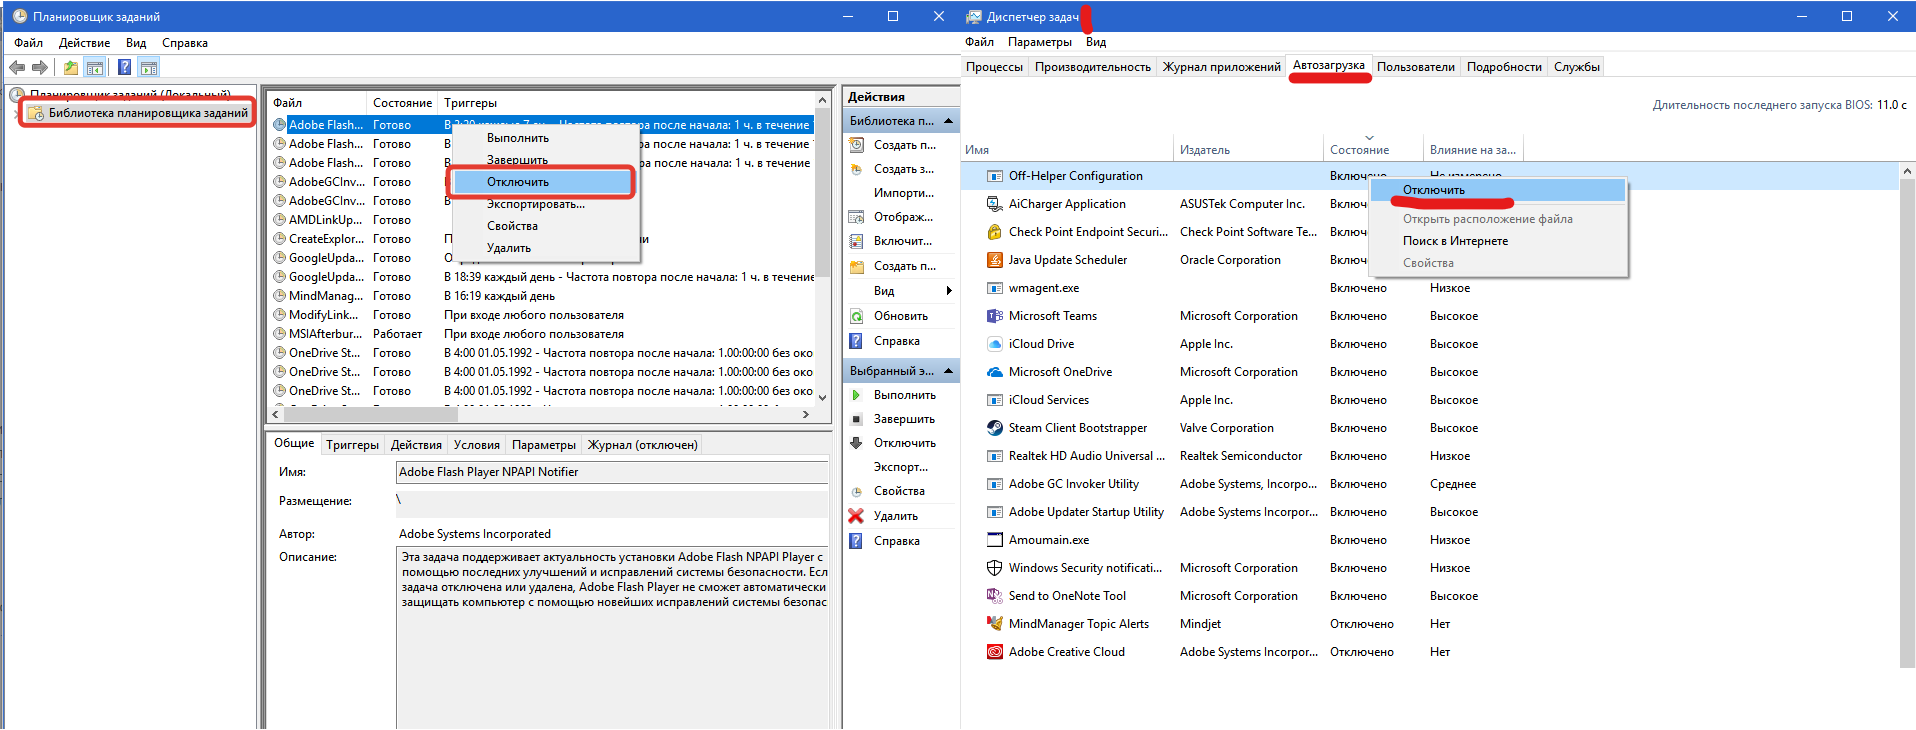The width and height of the screenshot is (1916, 730).
Task: Click 'Свойства' in the Actions pane
Action: tap(899, 491)
